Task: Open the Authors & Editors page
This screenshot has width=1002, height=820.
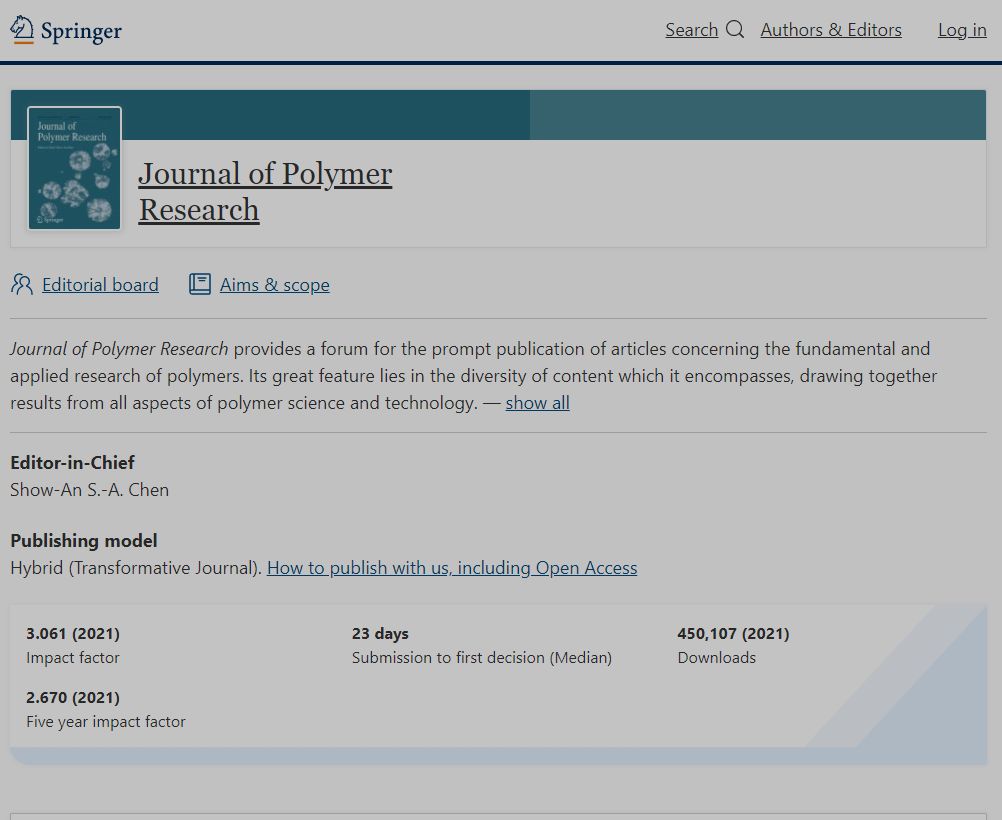Action: [x=831, y=30]
